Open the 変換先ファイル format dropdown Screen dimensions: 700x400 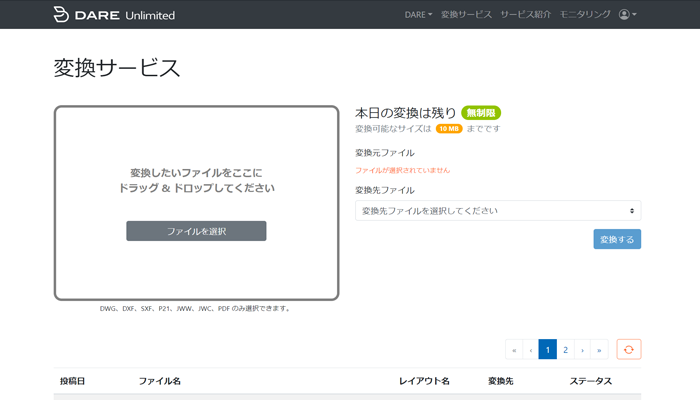tap(498, 211)
